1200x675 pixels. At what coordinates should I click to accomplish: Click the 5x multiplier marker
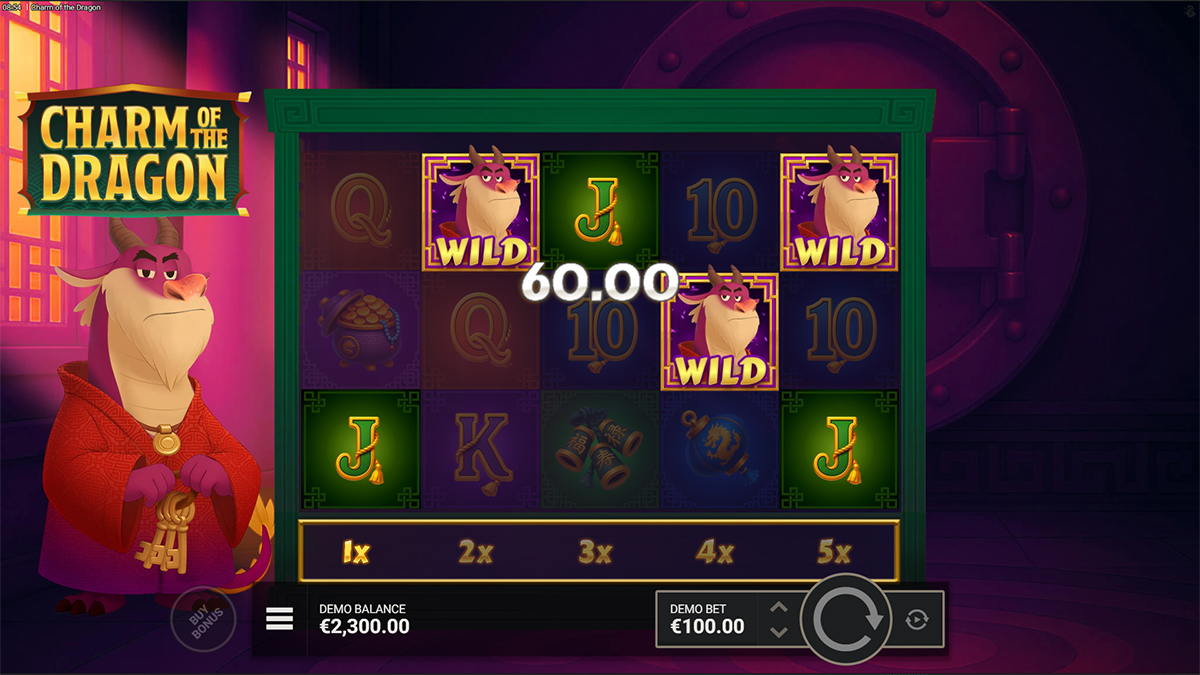pos(834,551)
